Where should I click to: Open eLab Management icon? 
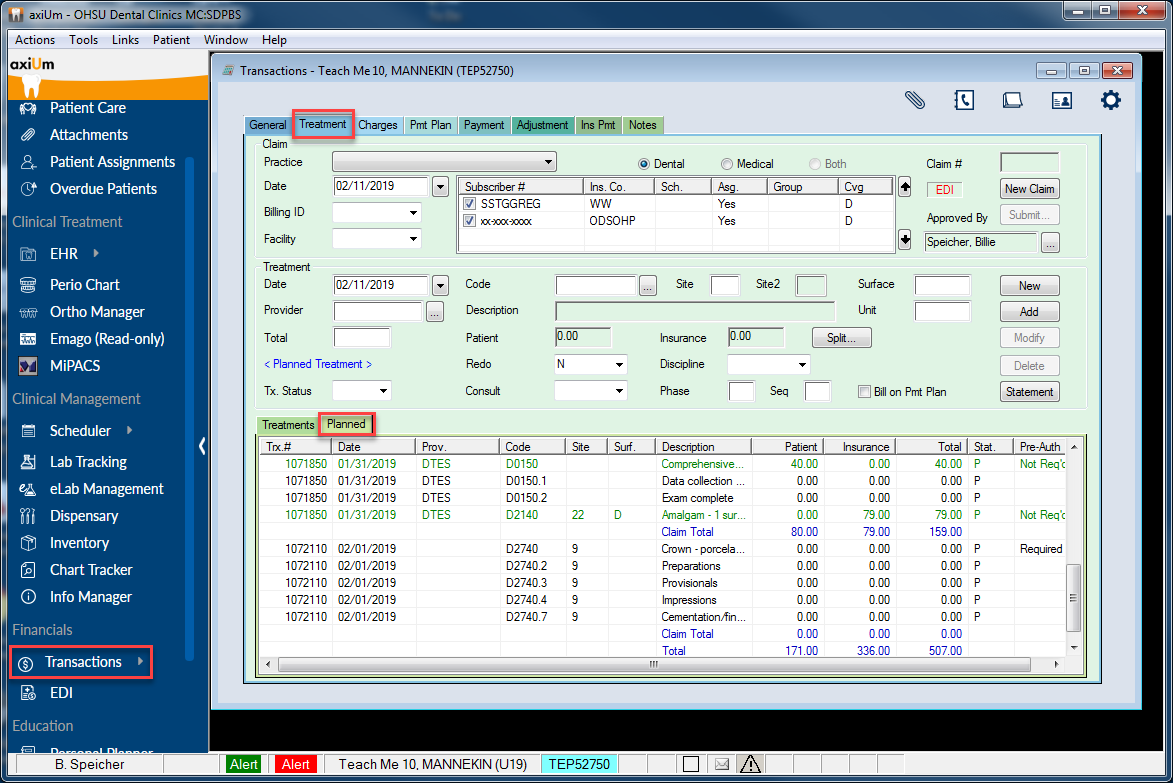(28, 489)
